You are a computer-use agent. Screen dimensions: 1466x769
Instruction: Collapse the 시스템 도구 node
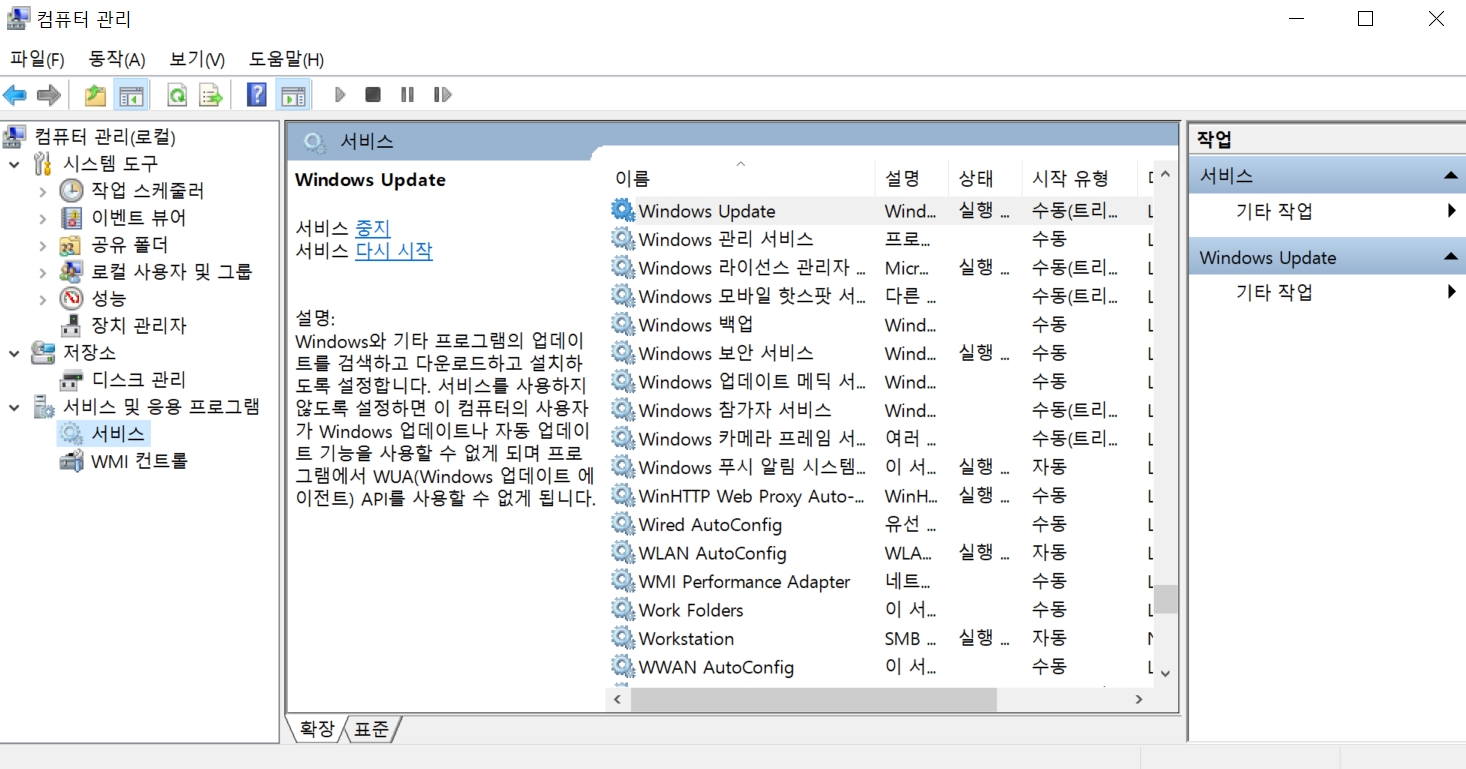(14, 163)
